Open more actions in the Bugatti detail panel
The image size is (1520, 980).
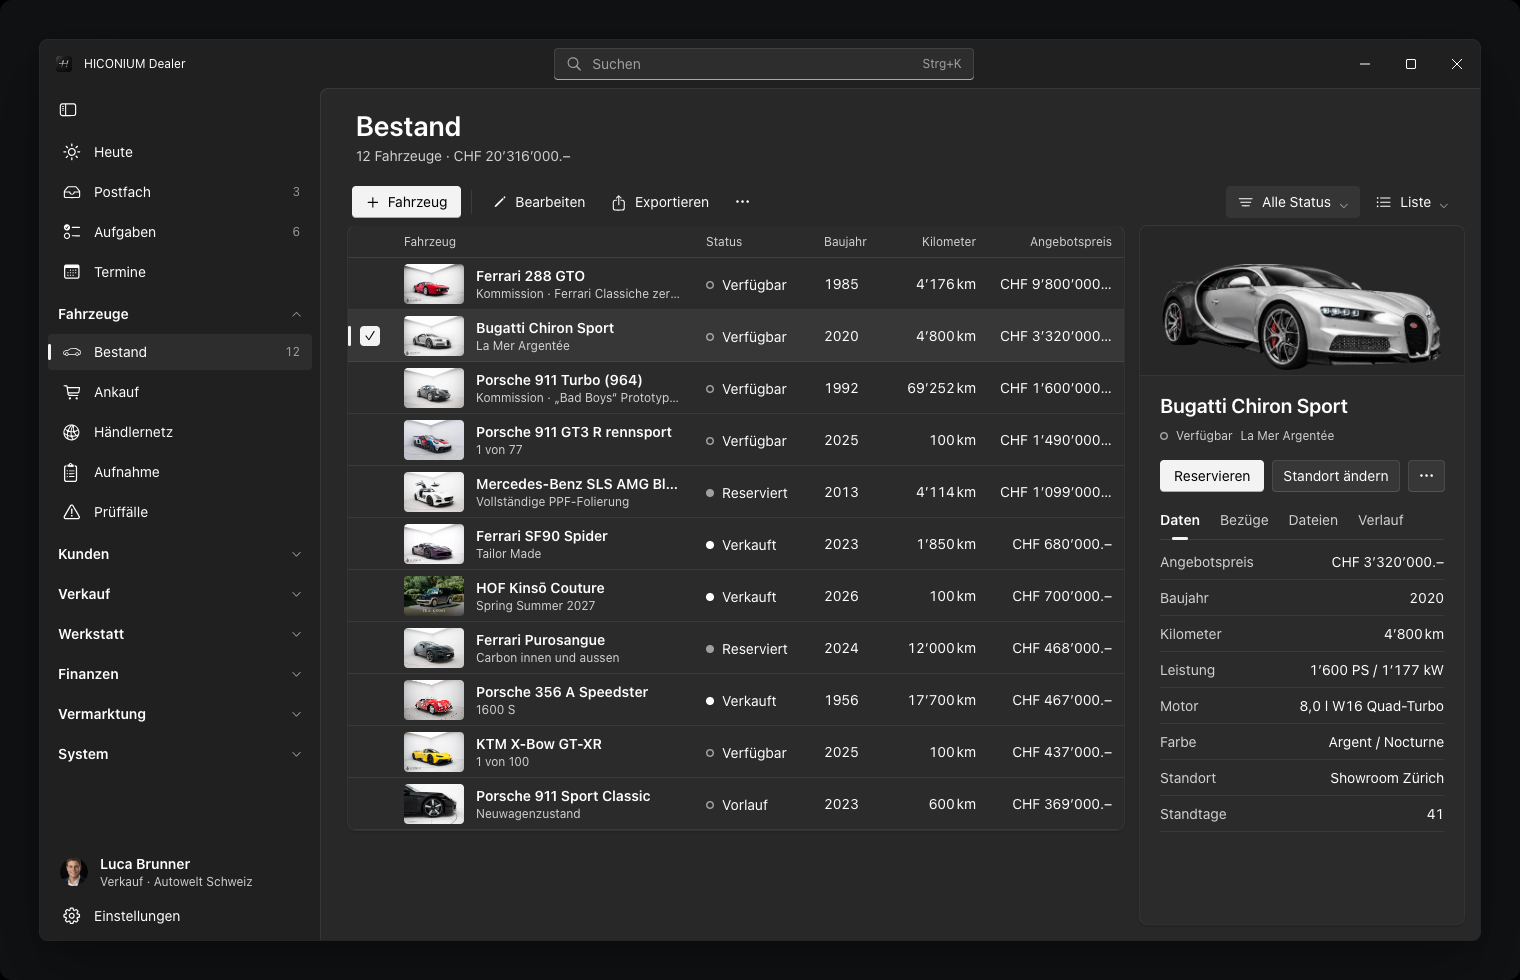(1426, 476)
